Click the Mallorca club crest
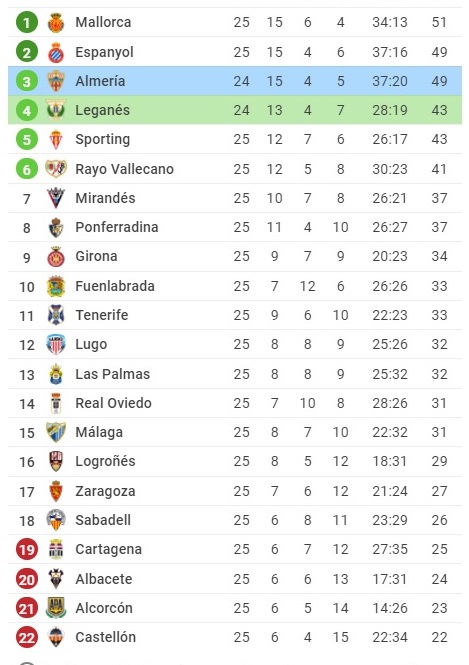Viewport: 469px width, 665px height. point(56,22)
